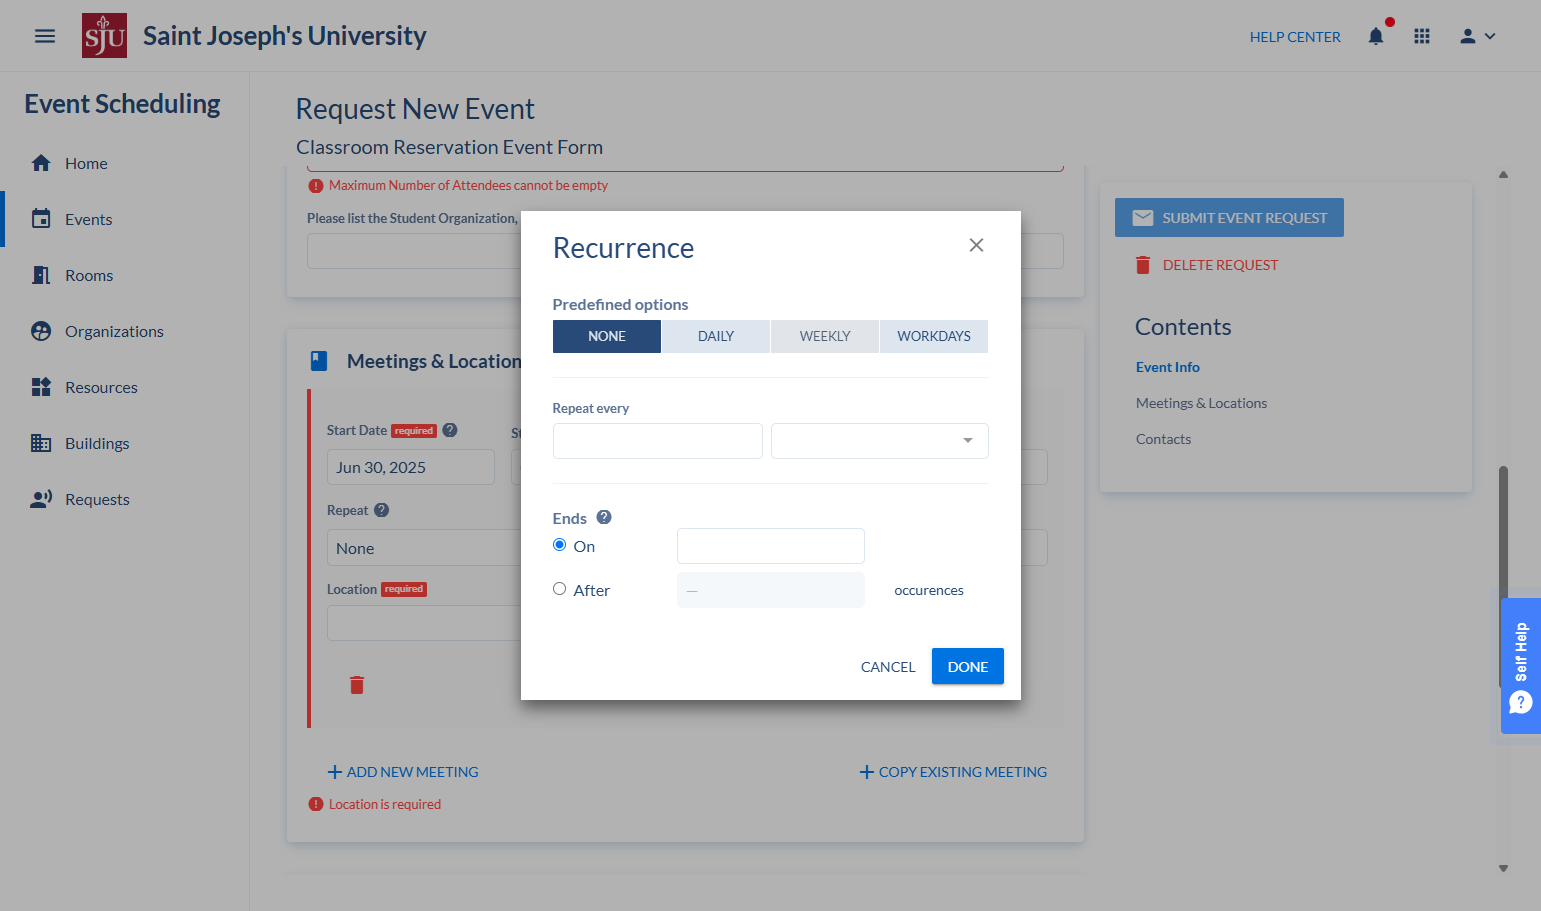Click the Start Date help icon
The width and height of the screenshot is (1541, 911).
[x=450, y=430]
